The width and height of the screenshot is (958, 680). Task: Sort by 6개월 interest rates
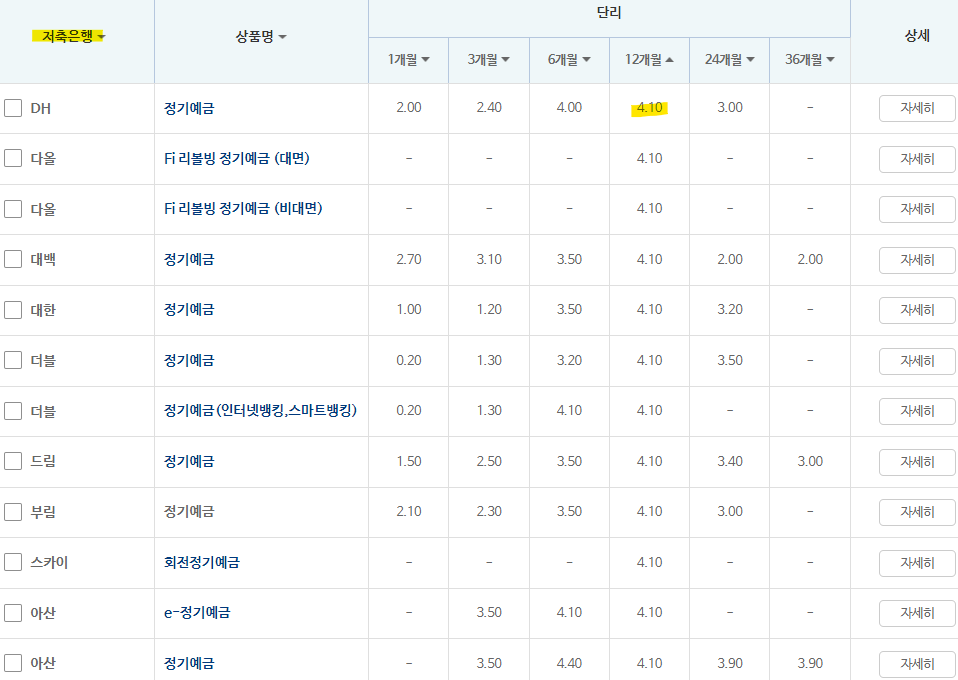click(568, 59)
